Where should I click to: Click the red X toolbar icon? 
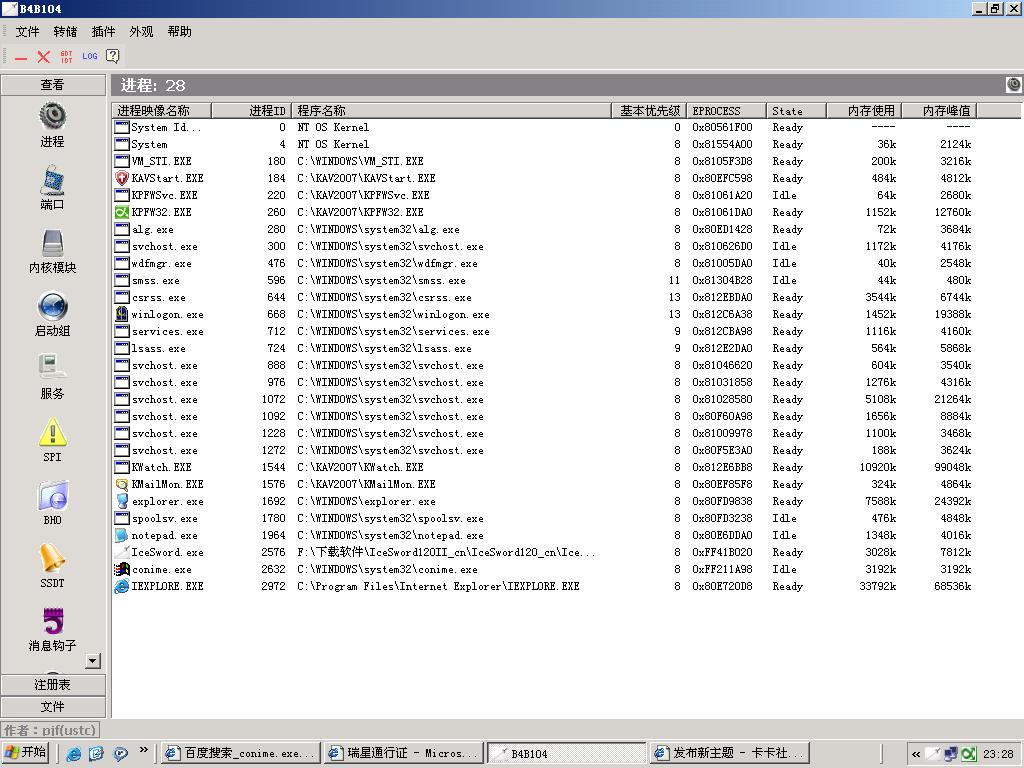(44, 57)
